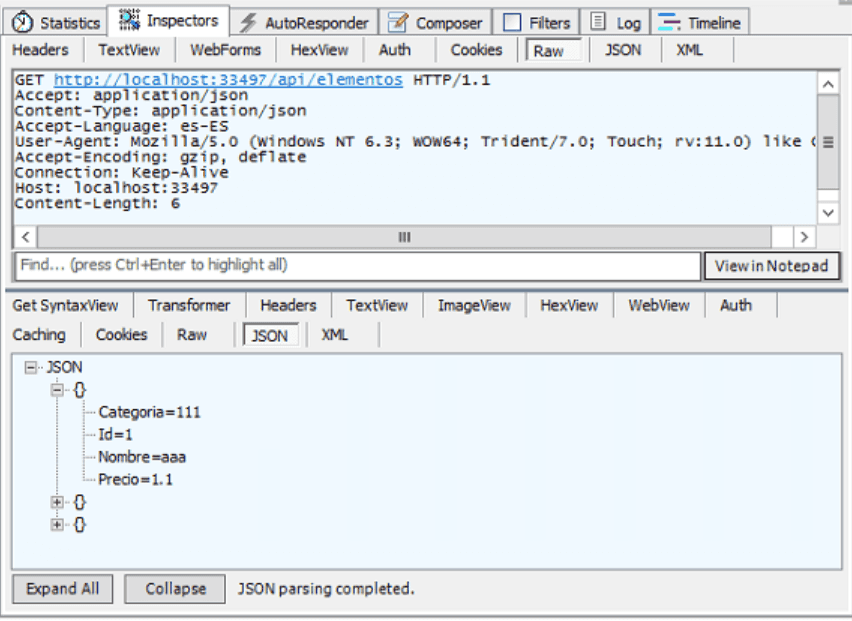Open the WebView response tab
Viewport: 852px width, 621px height.
coord(659,305)
